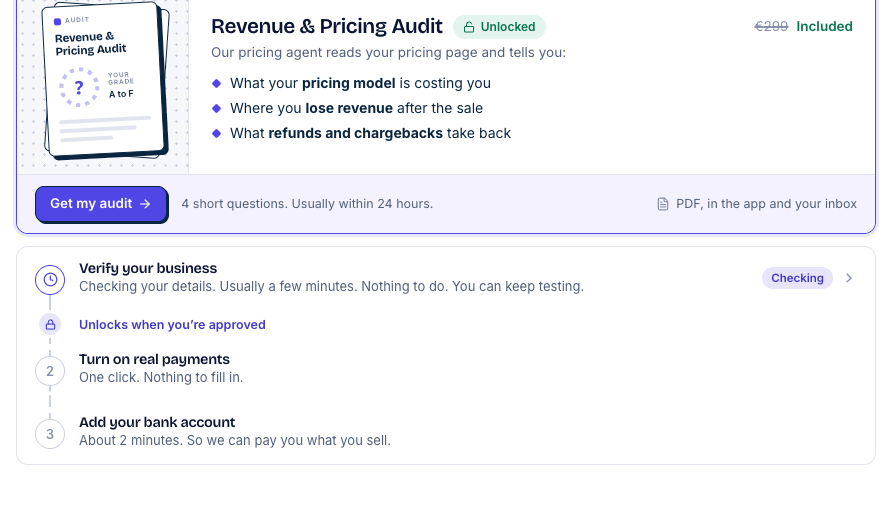Click the struck-through €299 price

click(x=771, y=26)
